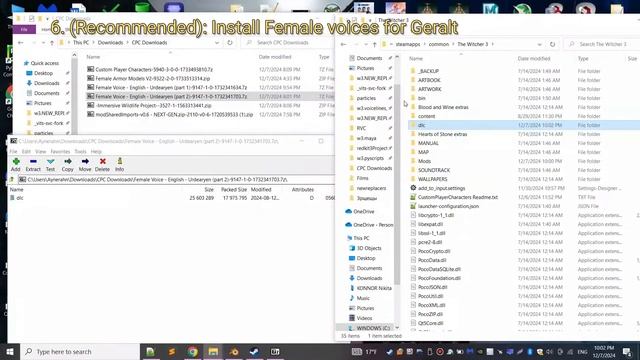The width and height of the screenshot is (640, 360).
Task: Open 3D Objects in Witcher 3 window sidebar
Action: [369, 248]
